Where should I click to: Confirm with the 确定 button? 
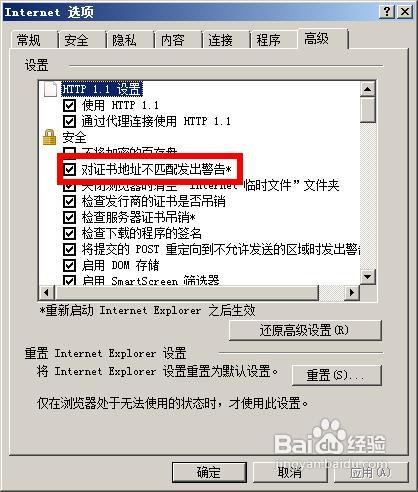click(x=209, y=472)
